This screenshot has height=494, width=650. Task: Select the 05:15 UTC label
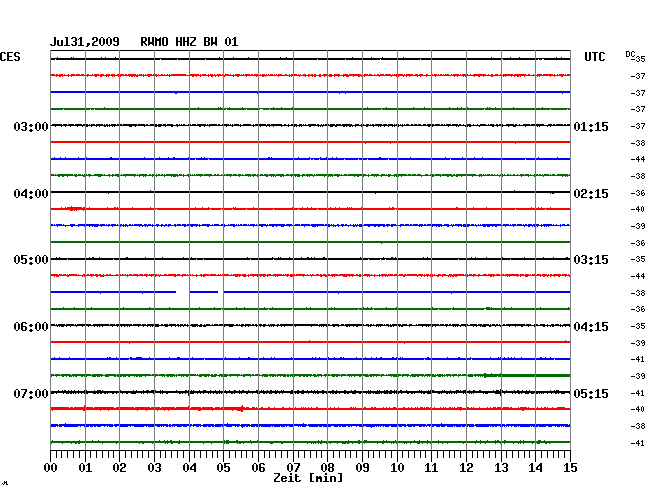(x=591, y=393)
